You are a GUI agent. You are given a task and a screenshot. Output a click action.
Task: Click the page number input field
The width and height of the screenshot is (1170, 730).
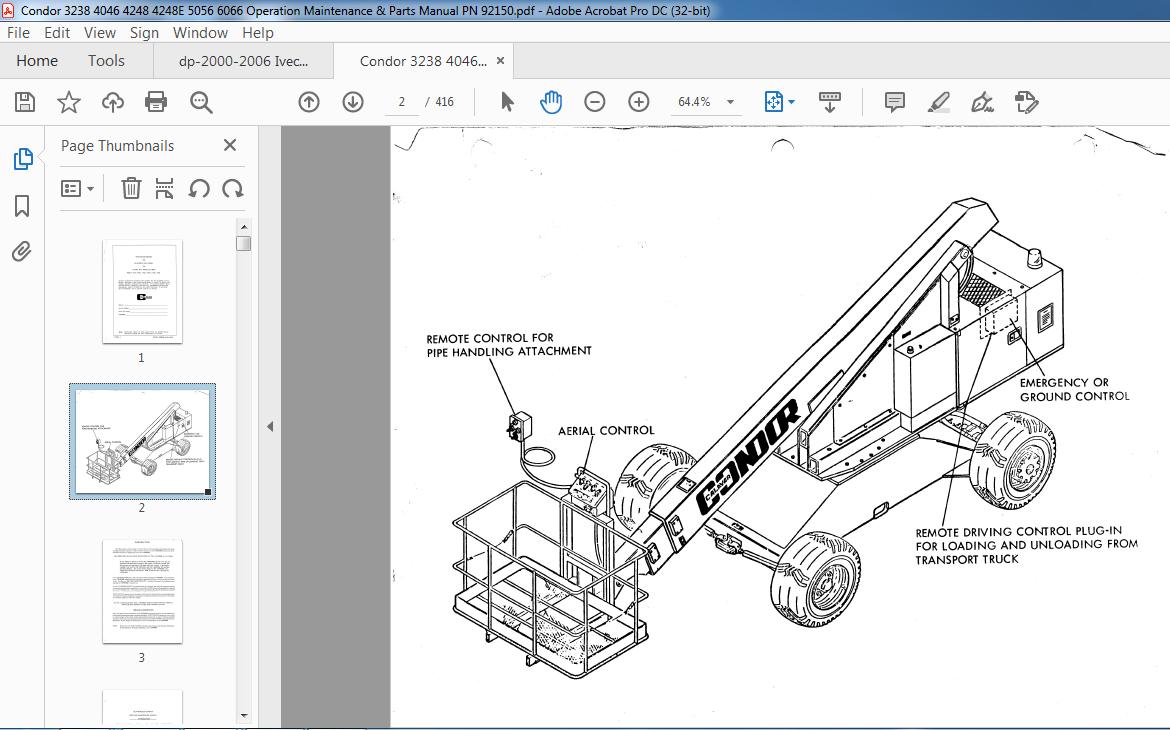(x=401, y=102)
